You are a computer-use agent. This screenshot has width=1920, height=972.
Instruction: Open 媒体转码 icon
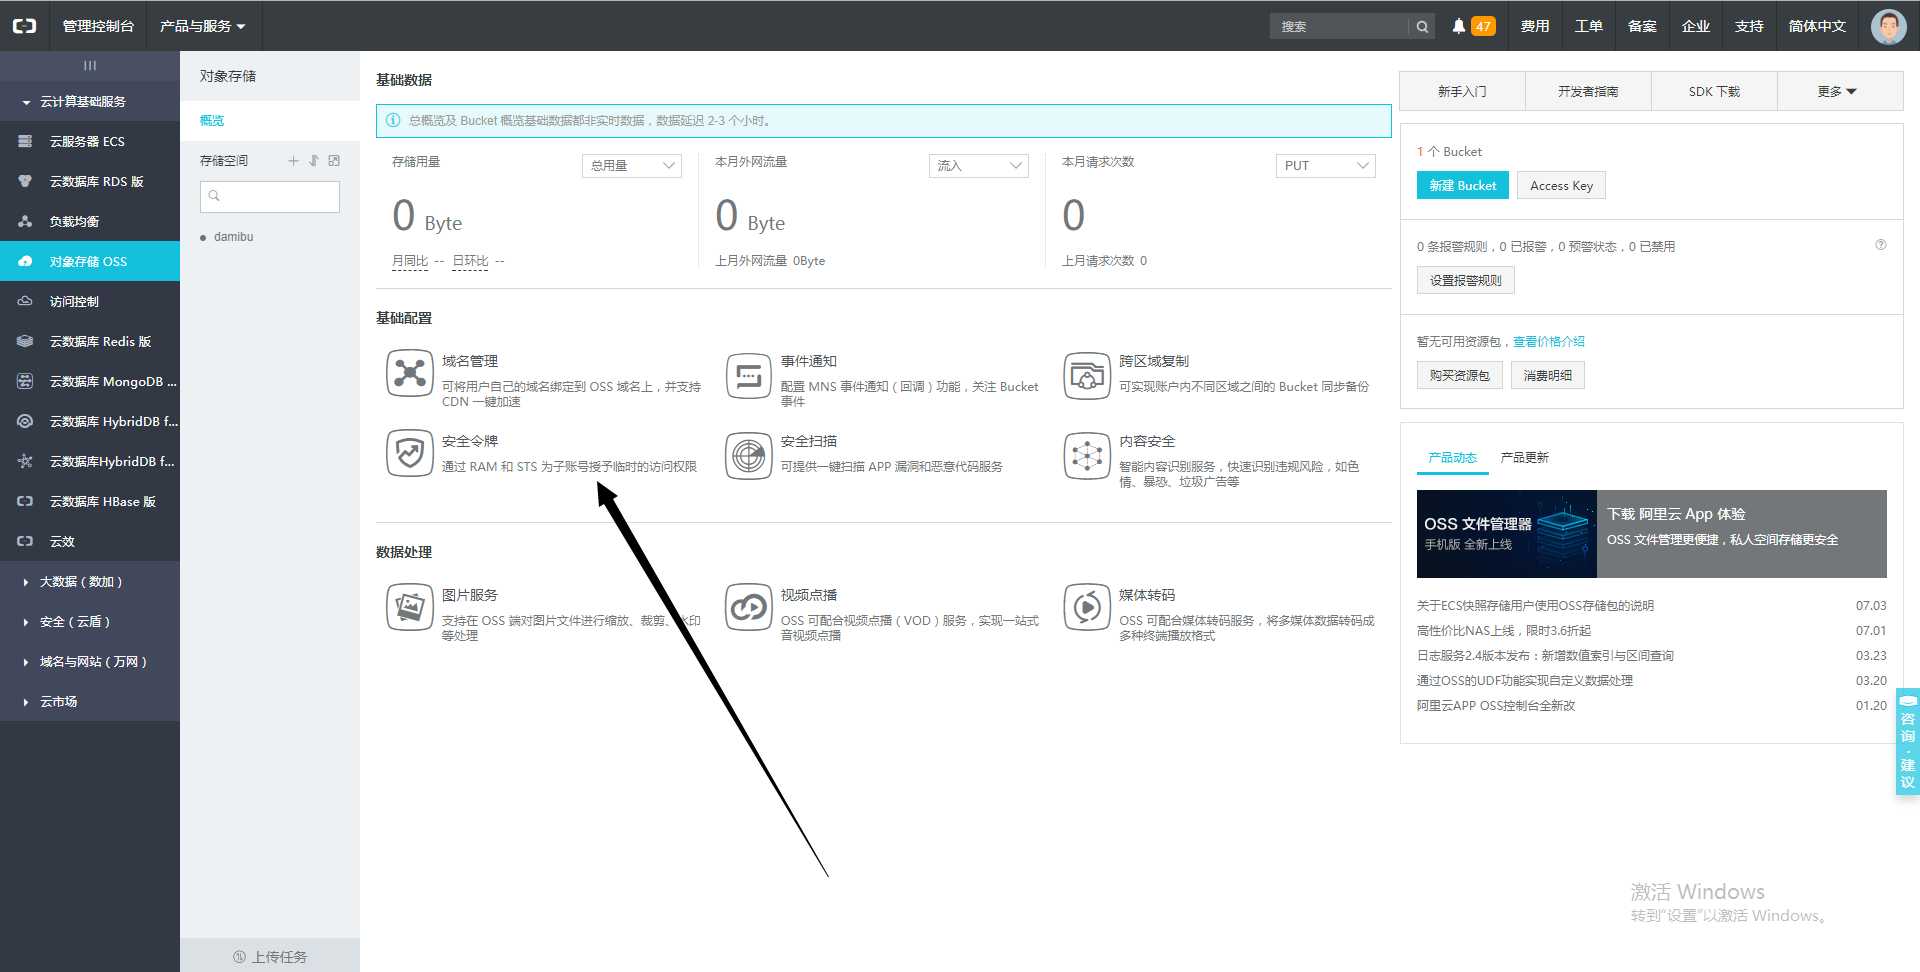coord(1087,607)
